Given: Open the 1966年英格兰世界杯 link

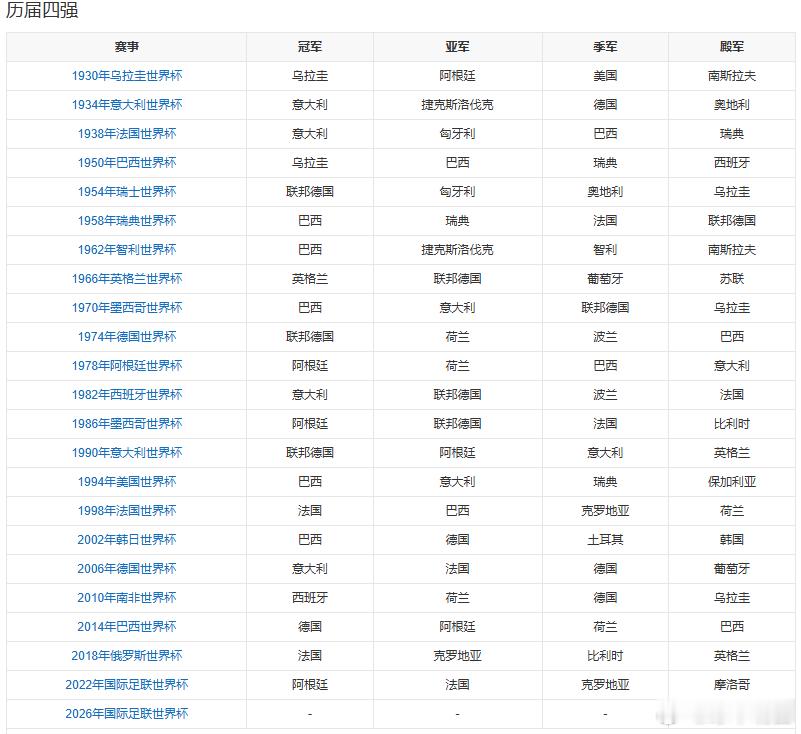Looking at the screenshot, I should 127,279.
